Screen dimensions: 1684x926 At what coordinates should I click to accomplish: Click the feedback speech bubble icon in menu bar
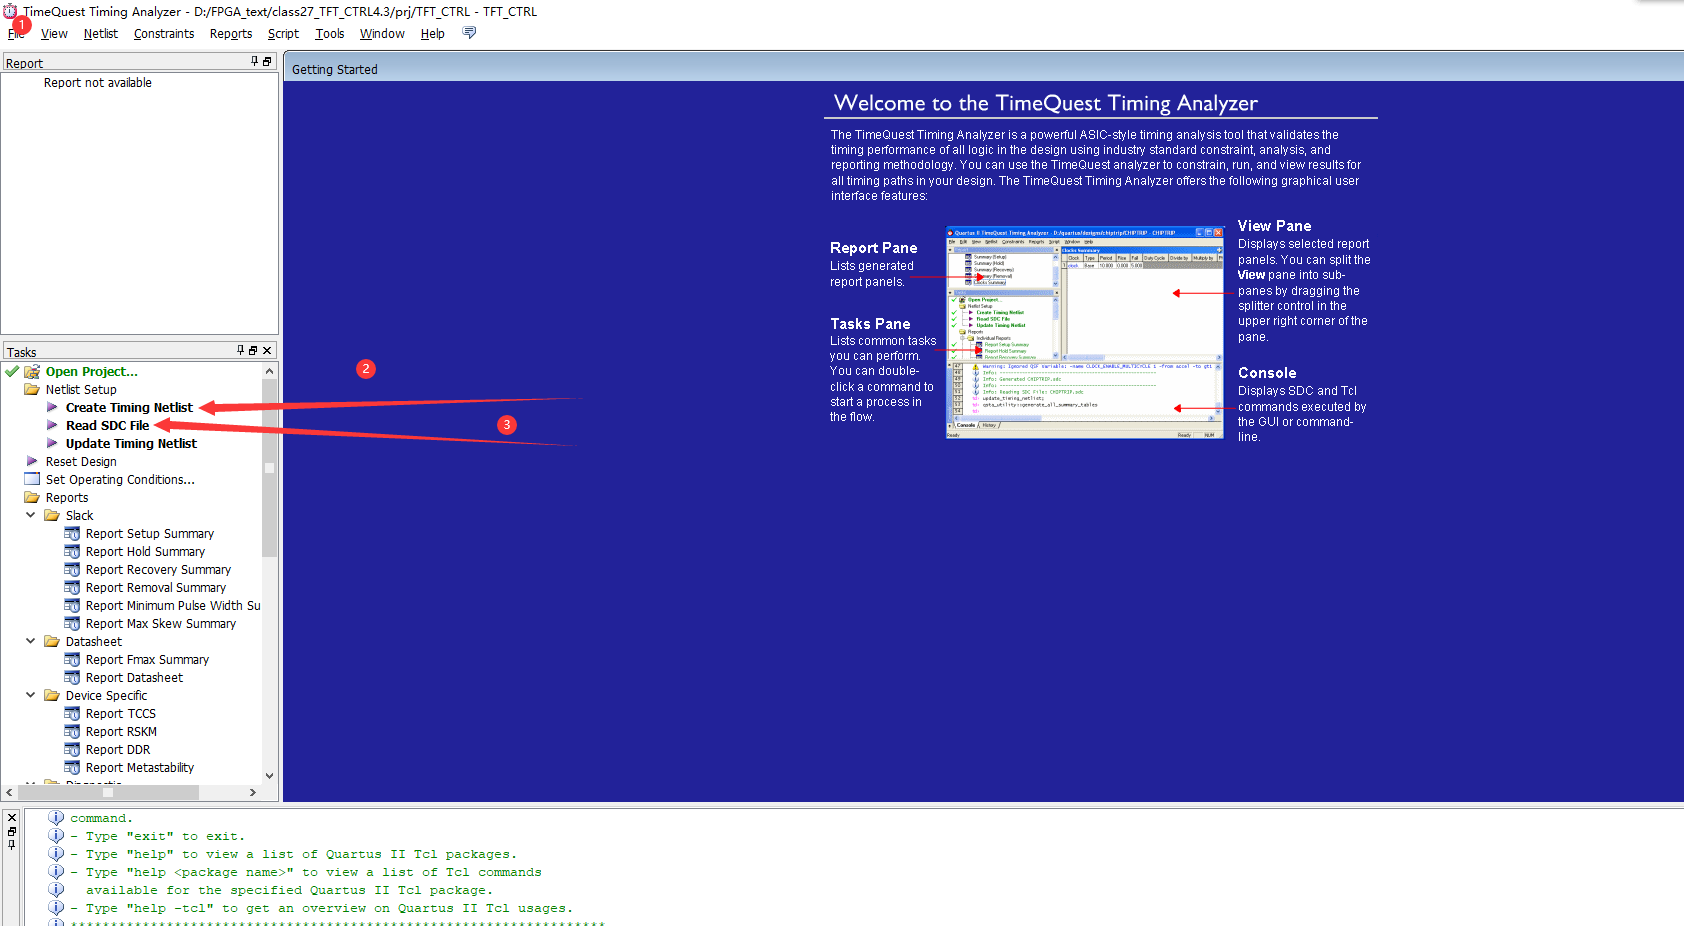click(469, 33)
